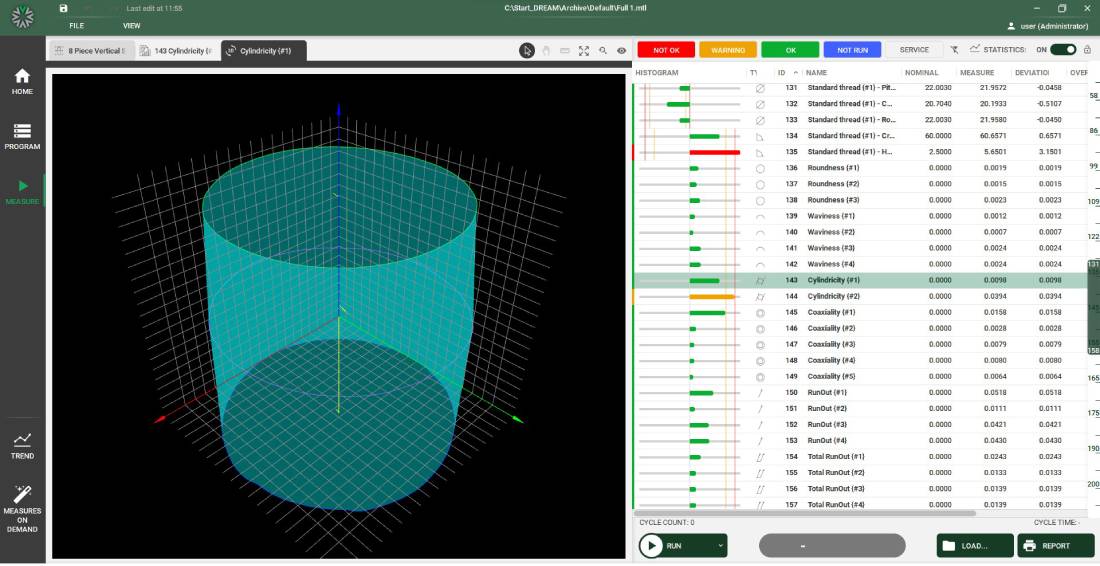Click the save disk icon in title bar
Image resolution: width=1100 pixels, height=566 pixels.
click(64, 8)
